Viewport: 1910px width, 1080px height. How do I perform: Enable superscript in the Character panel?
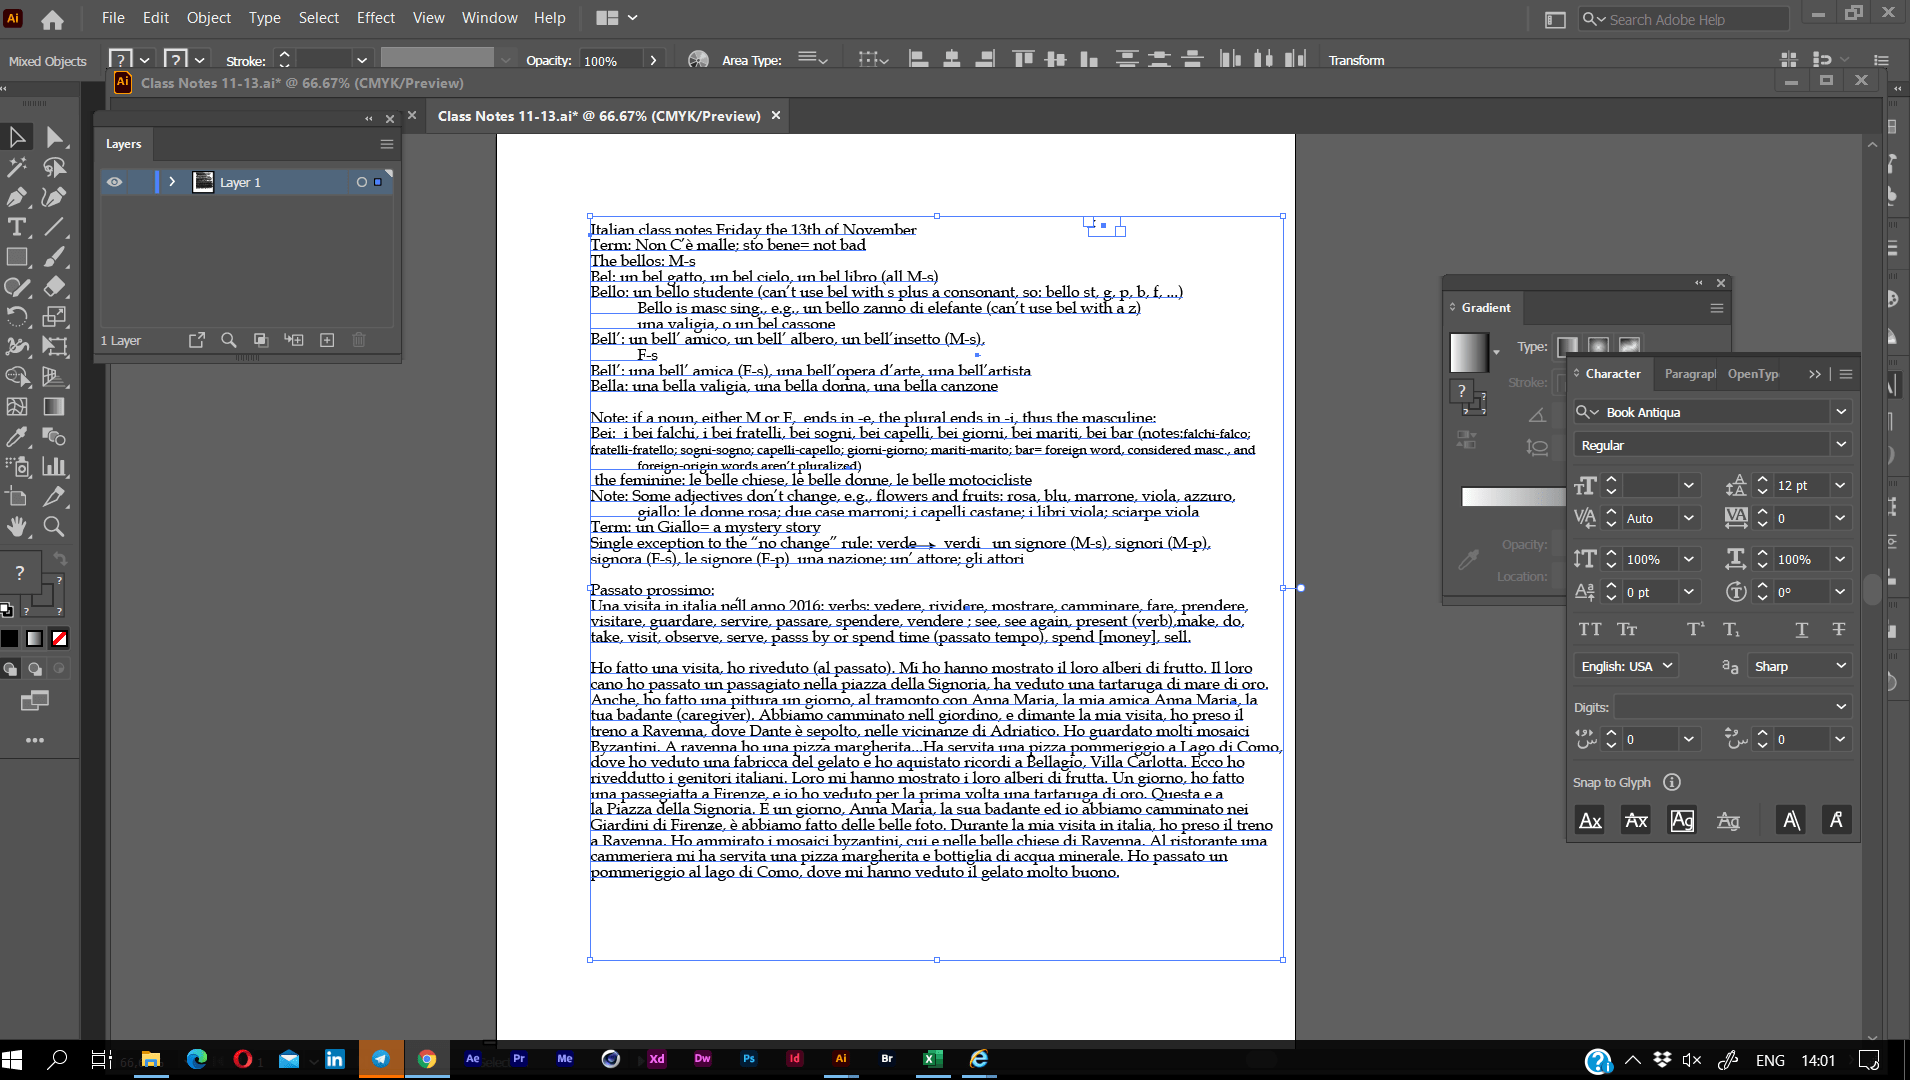pos(1695,629)
